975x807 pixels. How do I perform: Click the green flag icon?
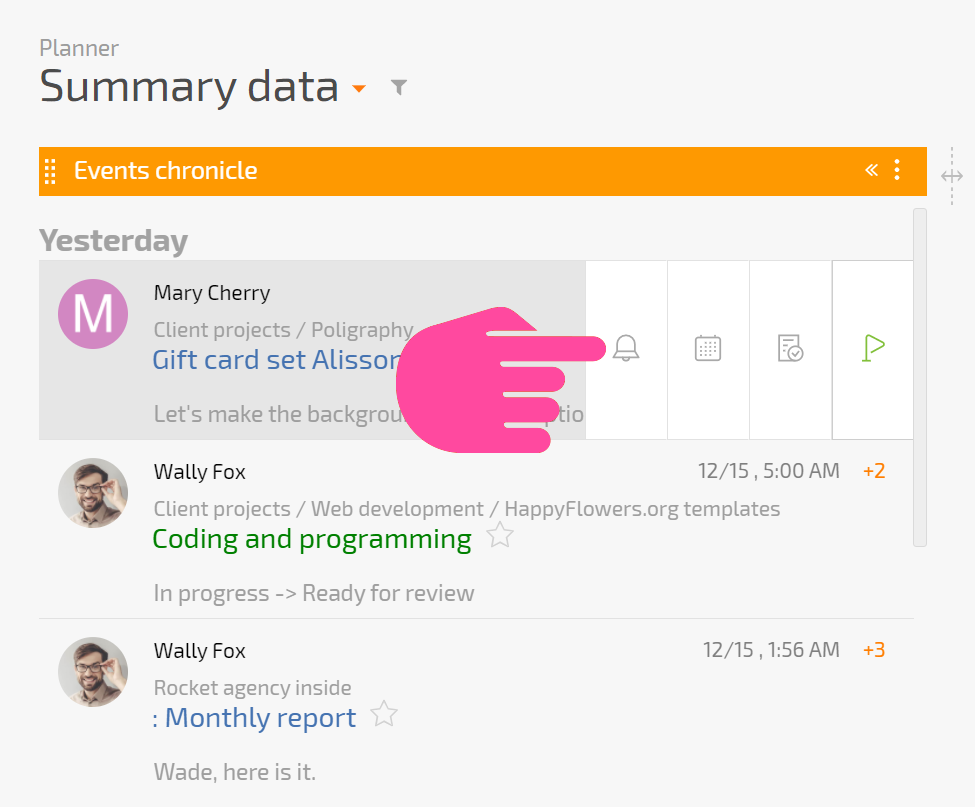(x=873, y=348)
